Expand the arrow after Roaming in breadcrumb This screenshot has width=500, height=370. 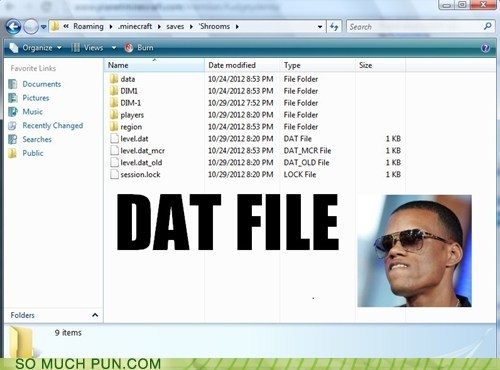(x=111, y=27)
